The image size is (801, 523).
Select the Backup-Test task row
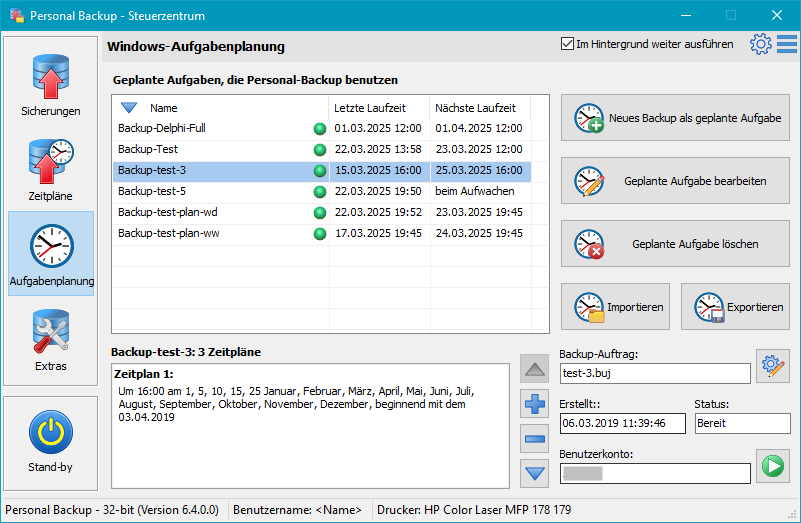coord(322,149)
